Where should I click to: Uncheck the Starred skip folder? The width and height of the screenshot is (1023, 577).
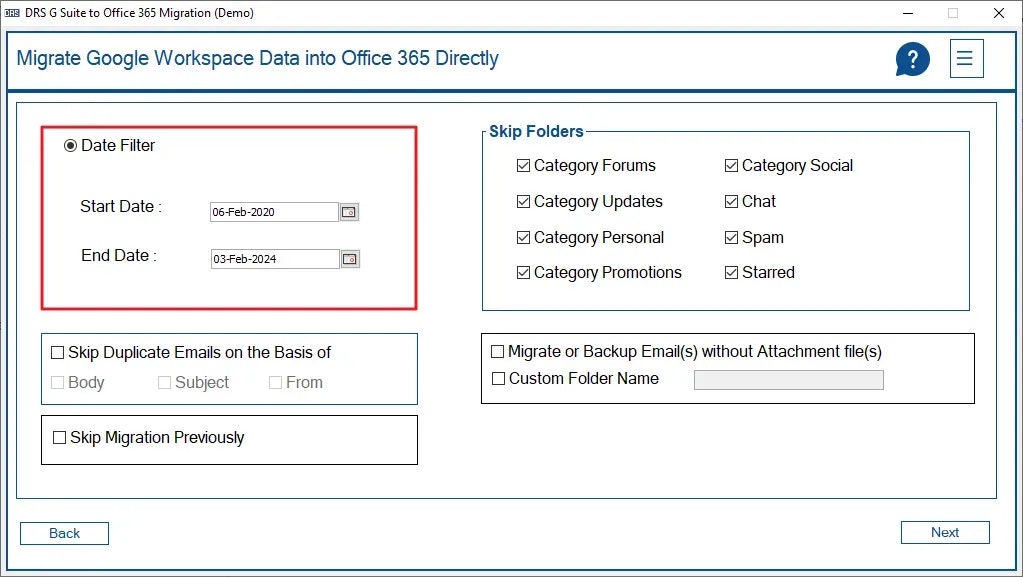[731, 273]
